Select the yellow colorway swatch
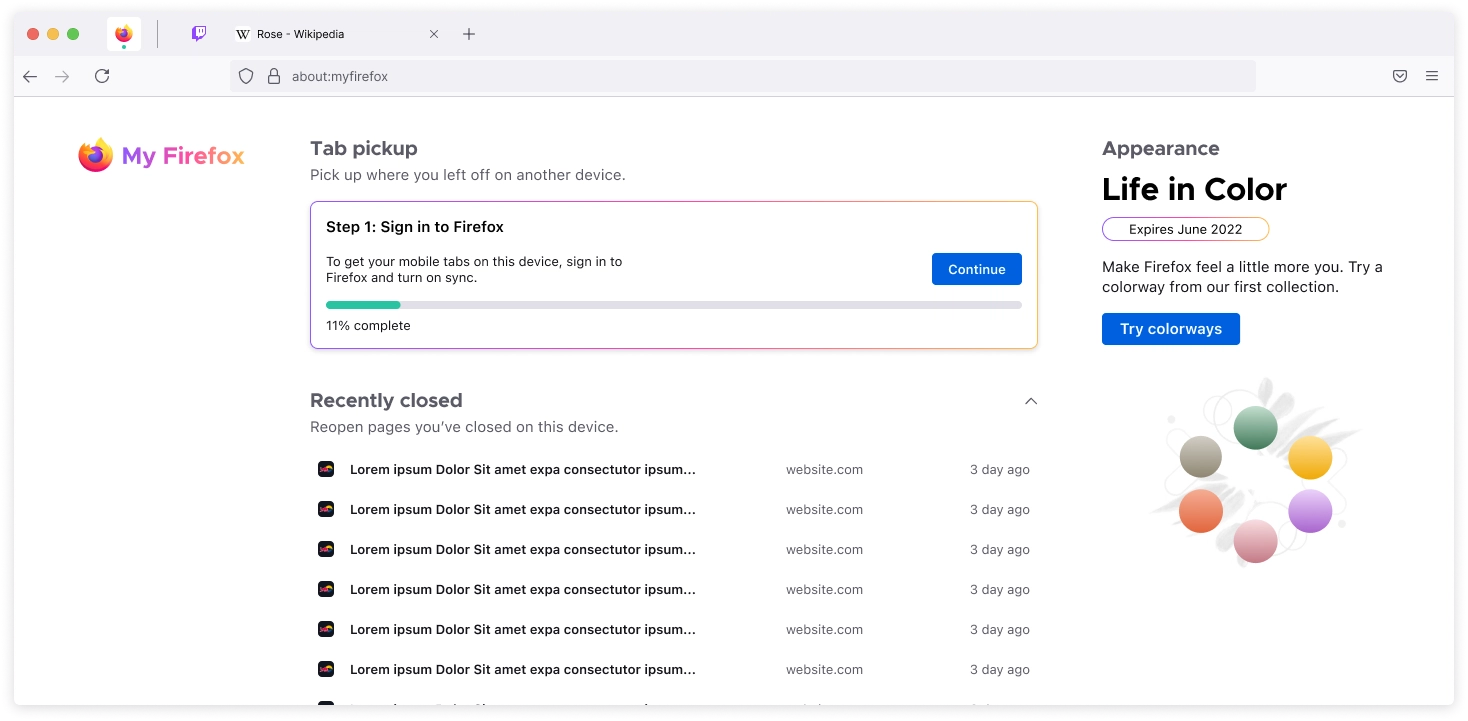This screenshot has width=1468, height=721. 1310,458
